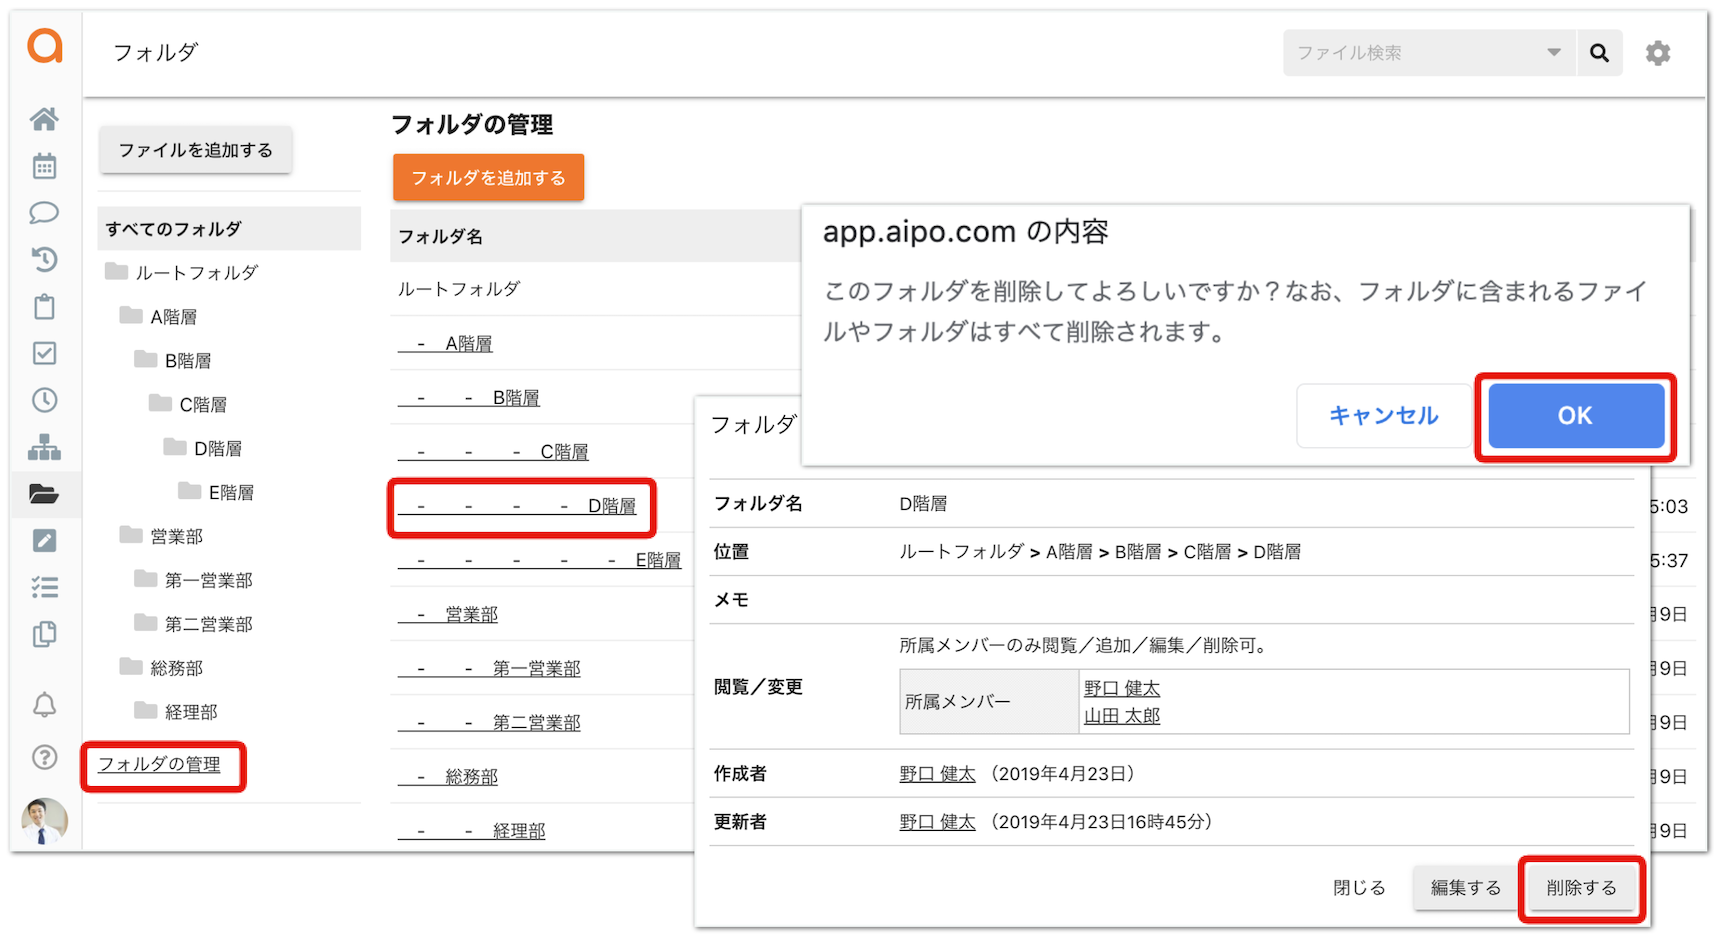The image size is (1719, 940).
Task: Select すべてのフォルダ in the sidebar
Action: tap(229, 229)
